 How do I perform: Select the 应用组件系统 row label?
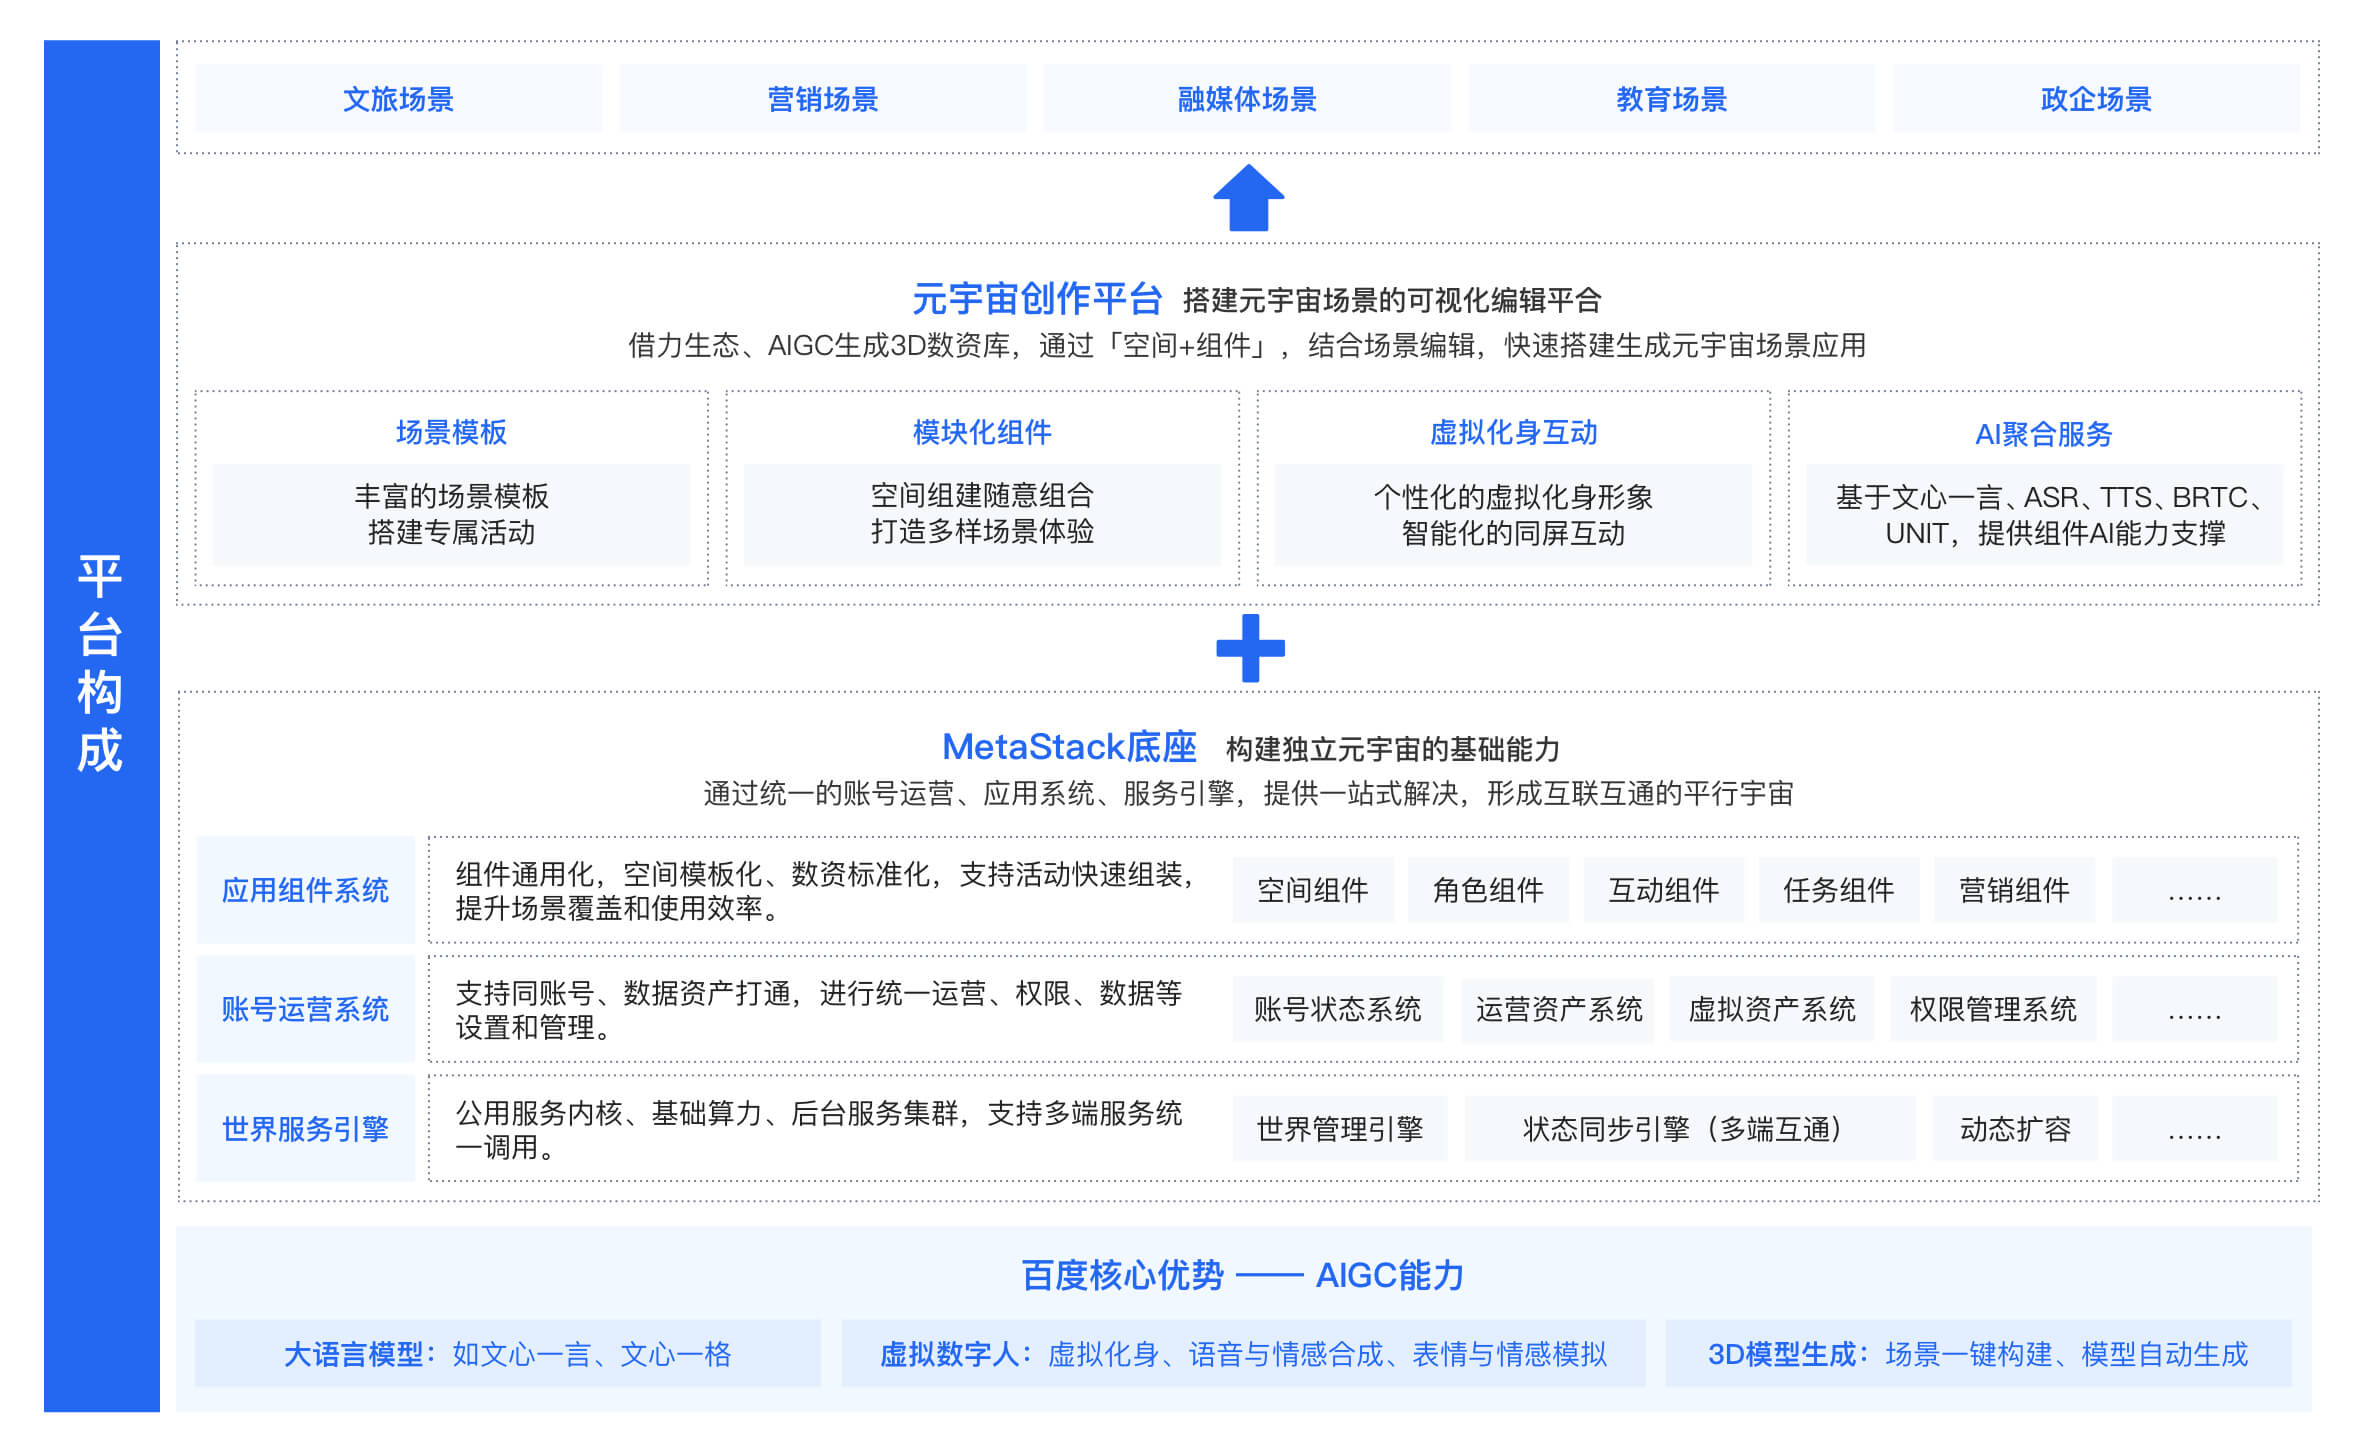tap(305, 890)
